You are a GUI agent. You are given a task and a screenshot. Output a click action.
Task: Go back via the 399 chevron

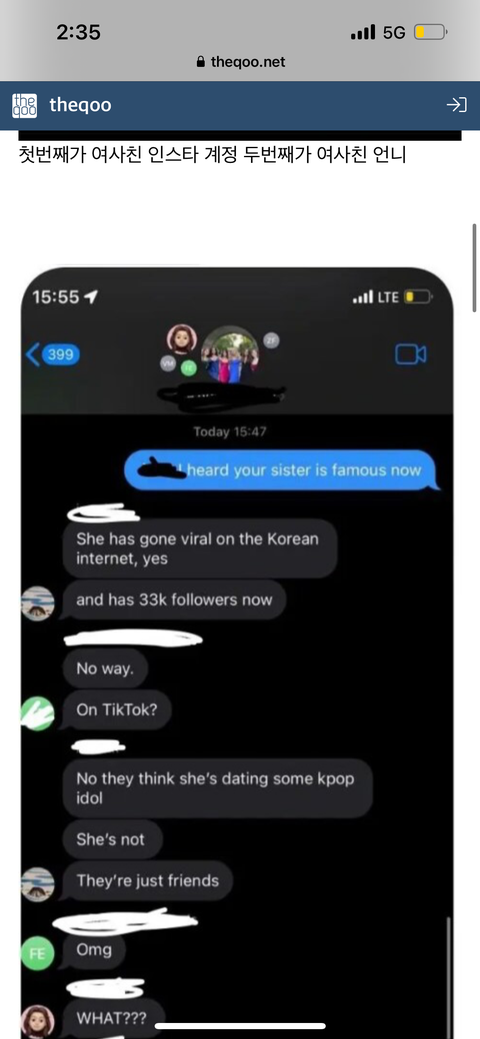tap(52, 355)
